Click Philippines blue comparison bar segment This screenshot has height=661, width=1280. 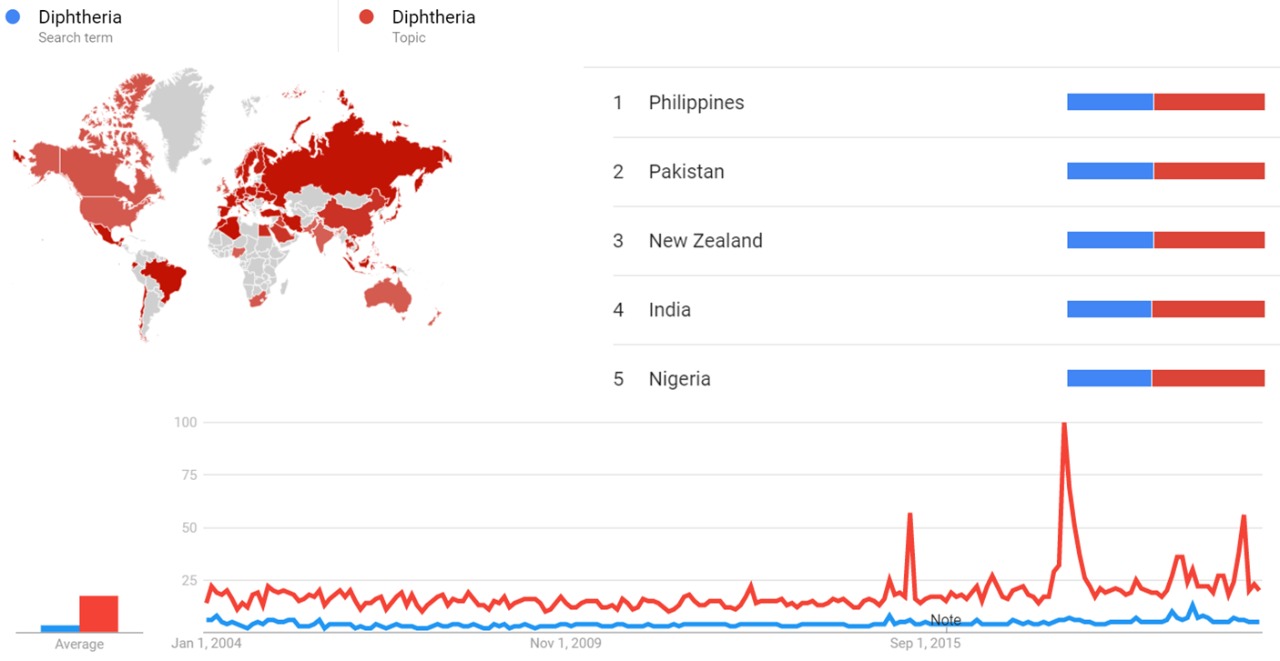point(1110,102)
